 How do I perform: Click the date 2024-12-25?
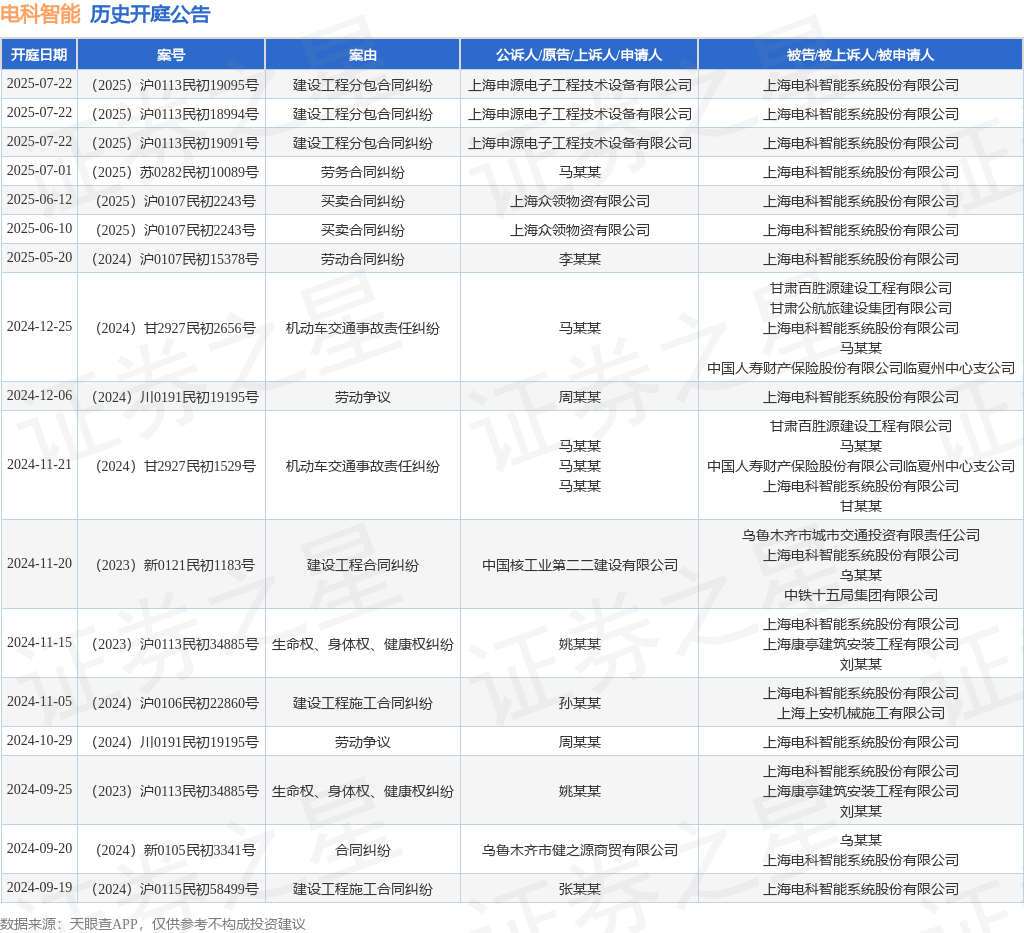(39, 326)
